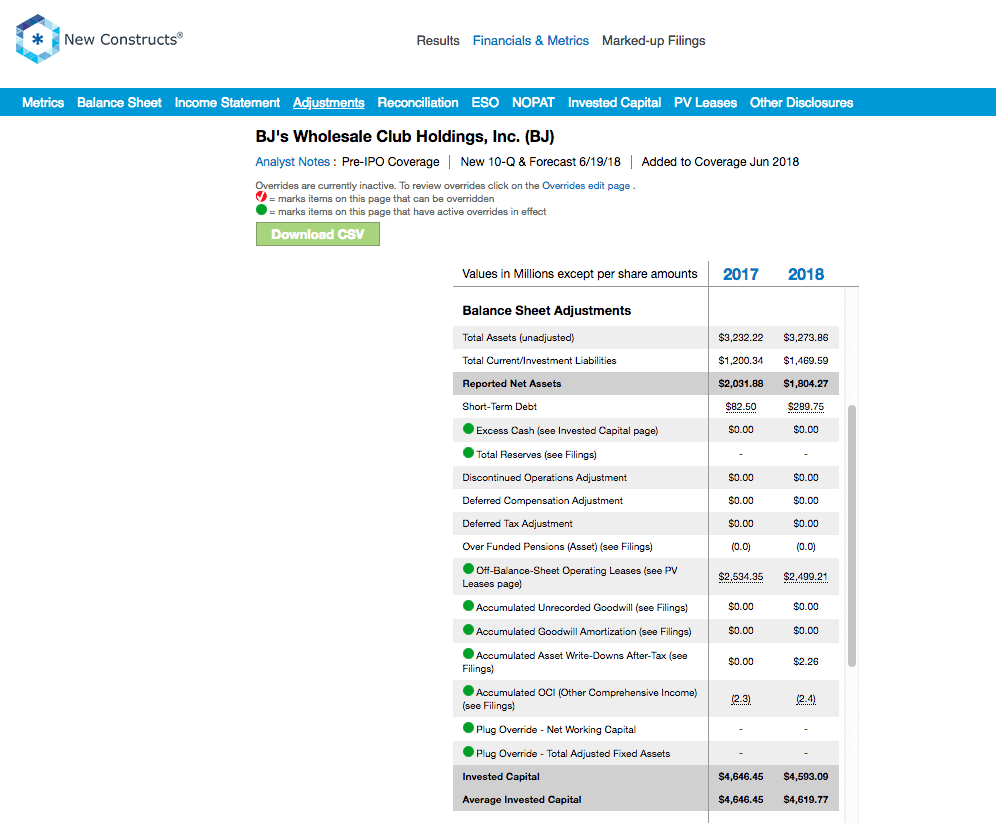Click green dot beside Off-Balance-Sheet Operating Leases

pyautogui.click(x=469, y=568)
